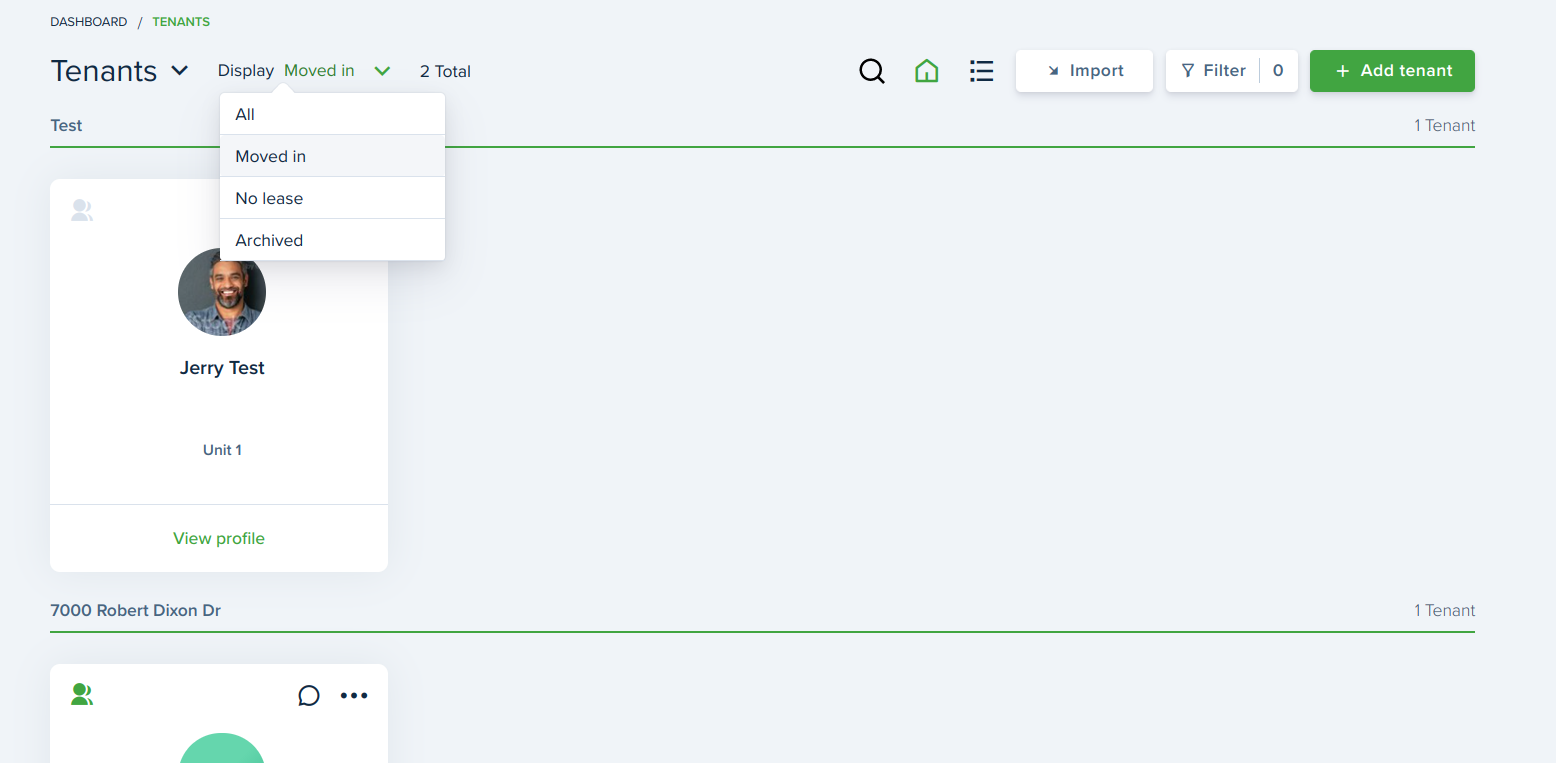1556x763 pixels.
Task: Switch to list view icon
Action: click(981, 71)
